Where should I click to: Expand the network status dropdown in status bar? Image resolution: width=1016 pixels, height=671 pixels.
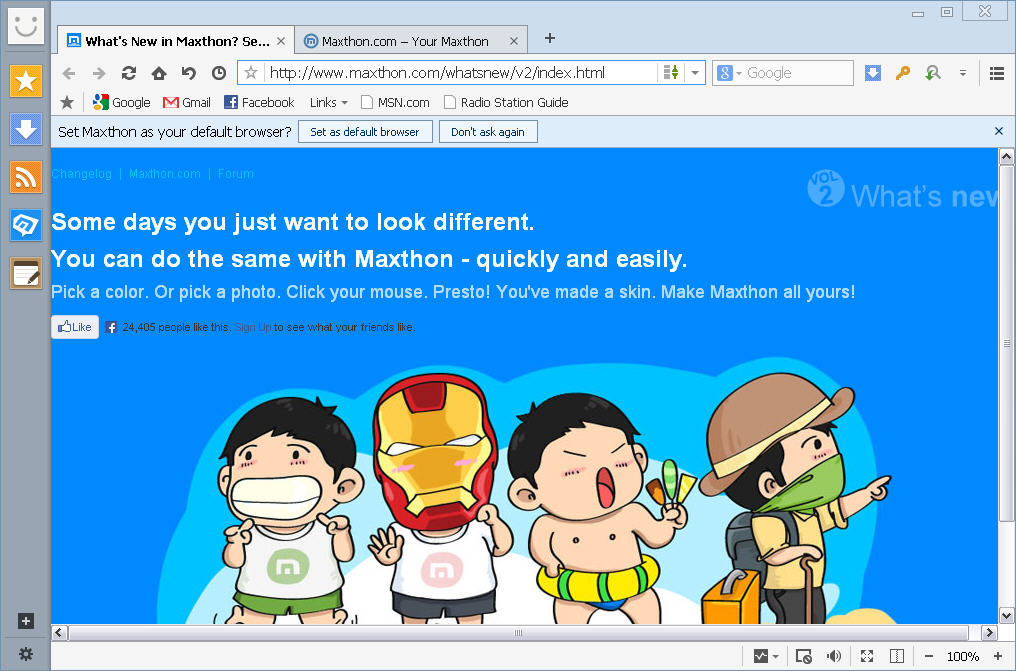(x=774, y=656)
